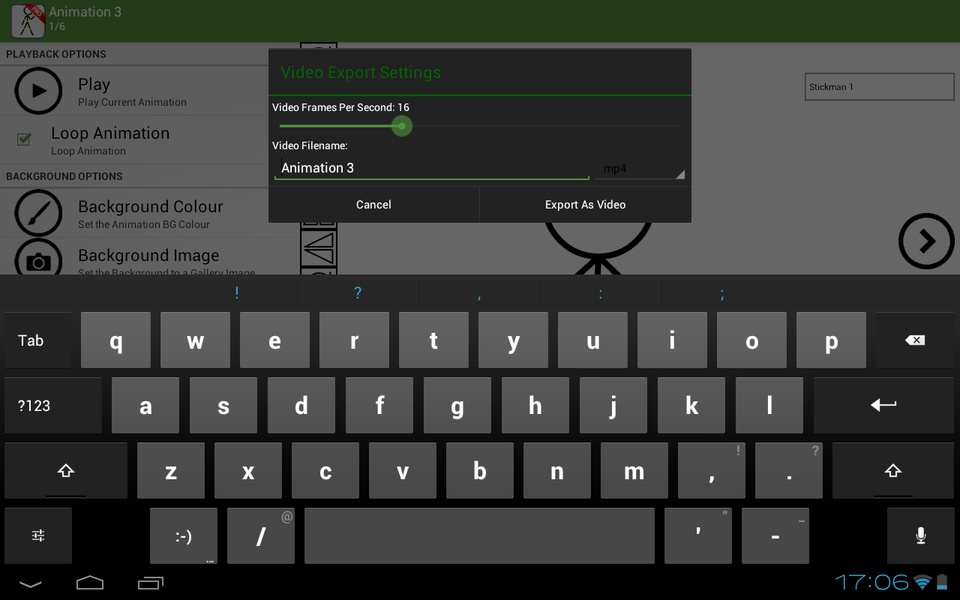Tap the Tab key
This screenshot has width=960, height=600.
(38, 340)
